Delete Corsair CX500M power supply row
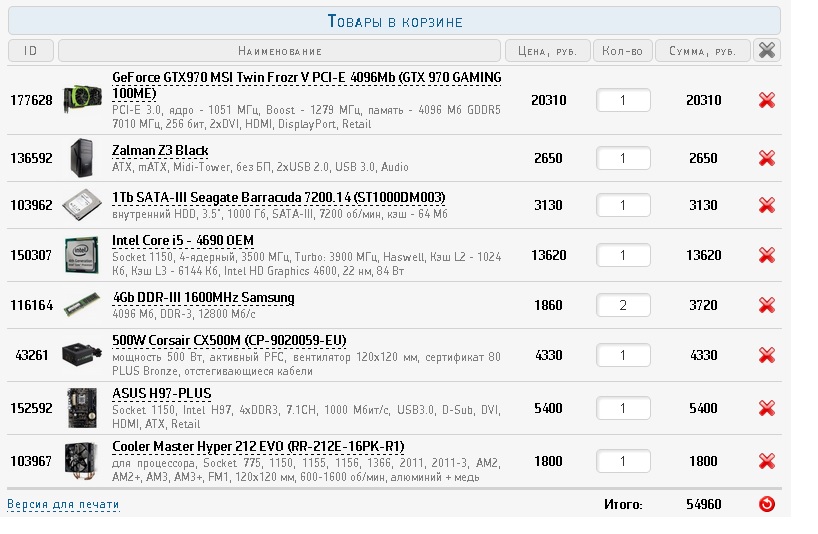Screen dimensions: 818x534 [x=766, y=355]
